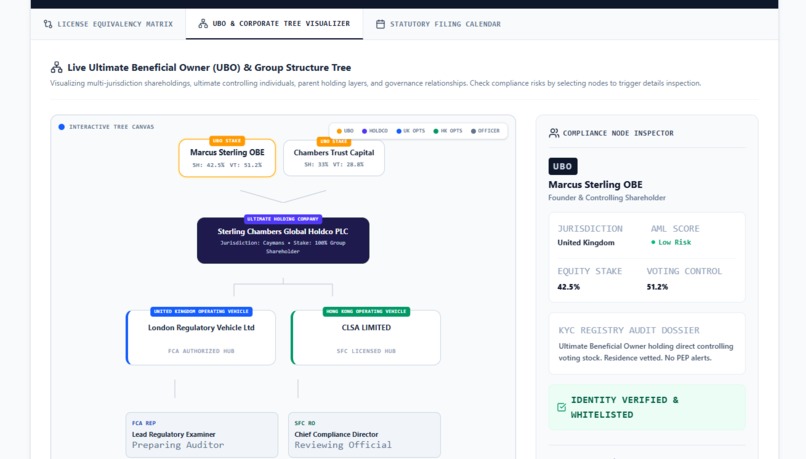Click the orange UBO legend swatch

pyautogui.click(x=339, y=131)
